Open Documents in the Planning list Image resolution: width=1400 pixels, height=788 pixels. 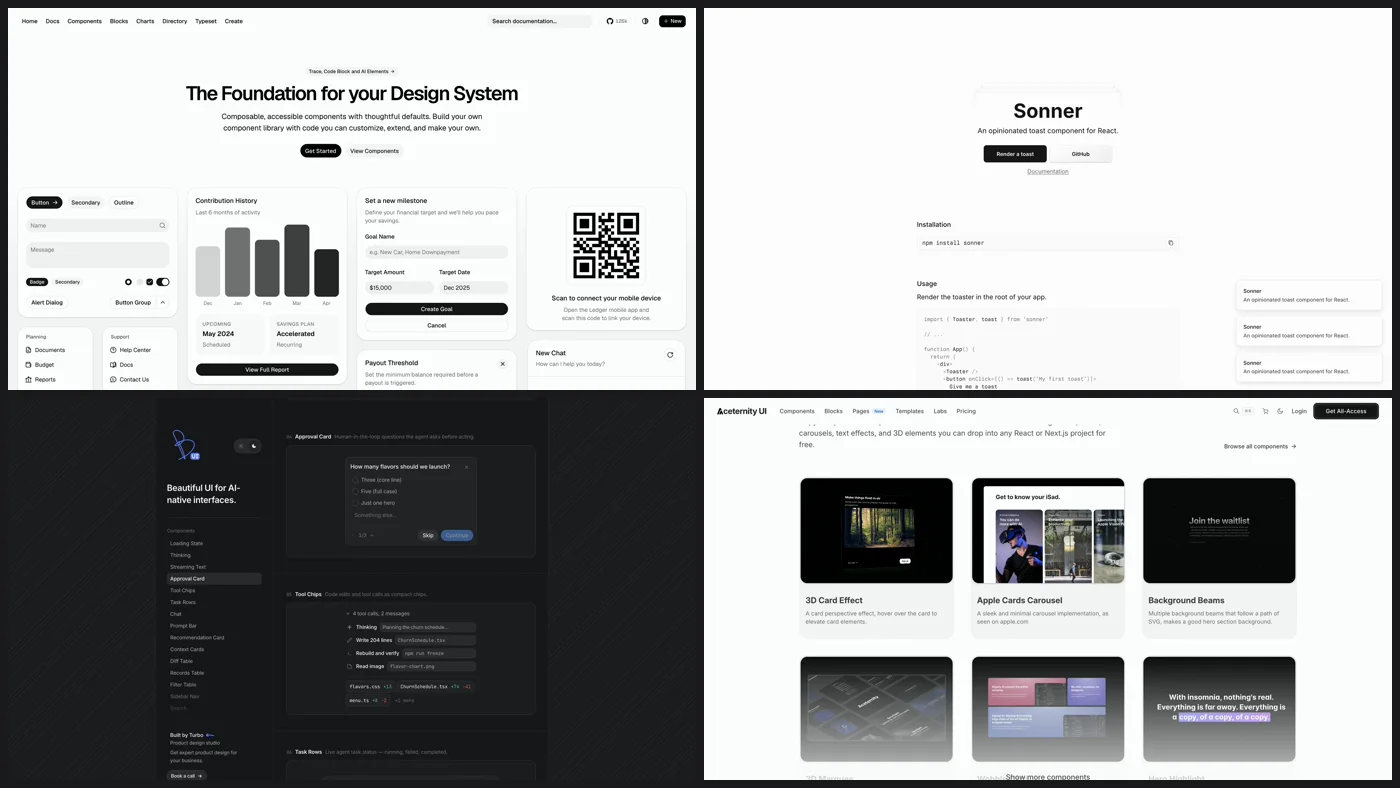click(46, 350)
